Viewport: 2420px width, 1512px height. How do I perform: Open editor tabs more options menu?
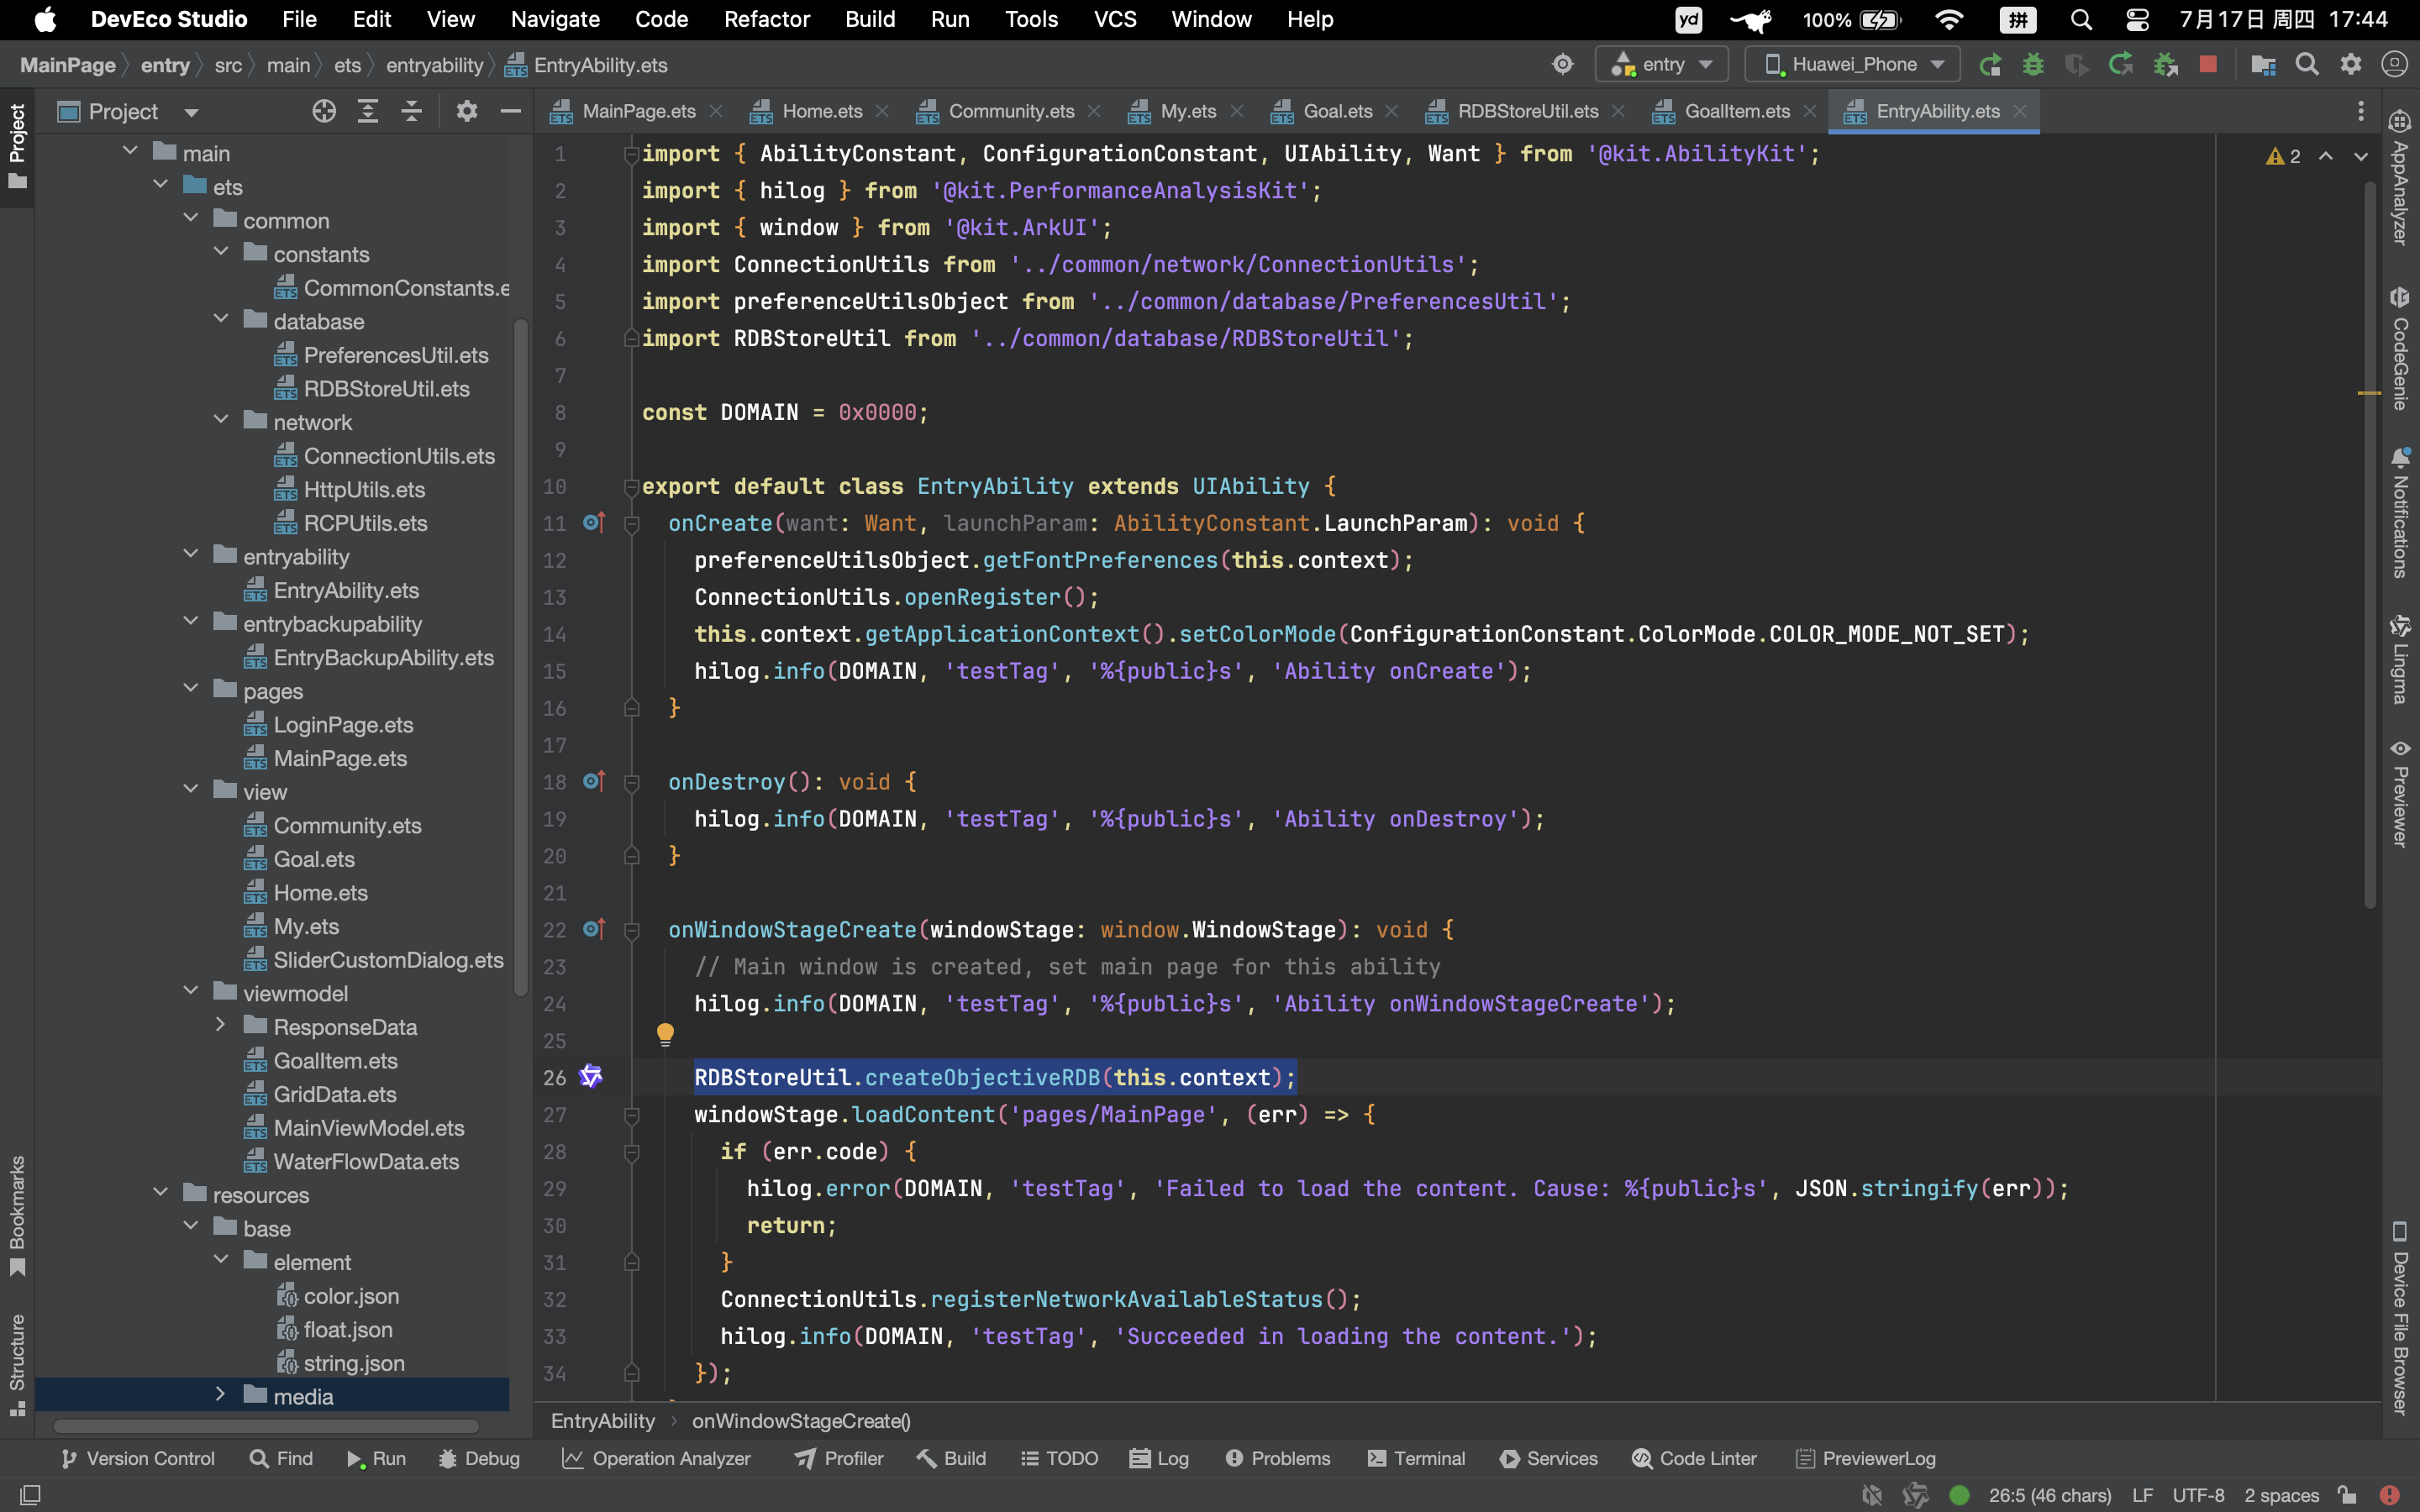[2361, 111]
